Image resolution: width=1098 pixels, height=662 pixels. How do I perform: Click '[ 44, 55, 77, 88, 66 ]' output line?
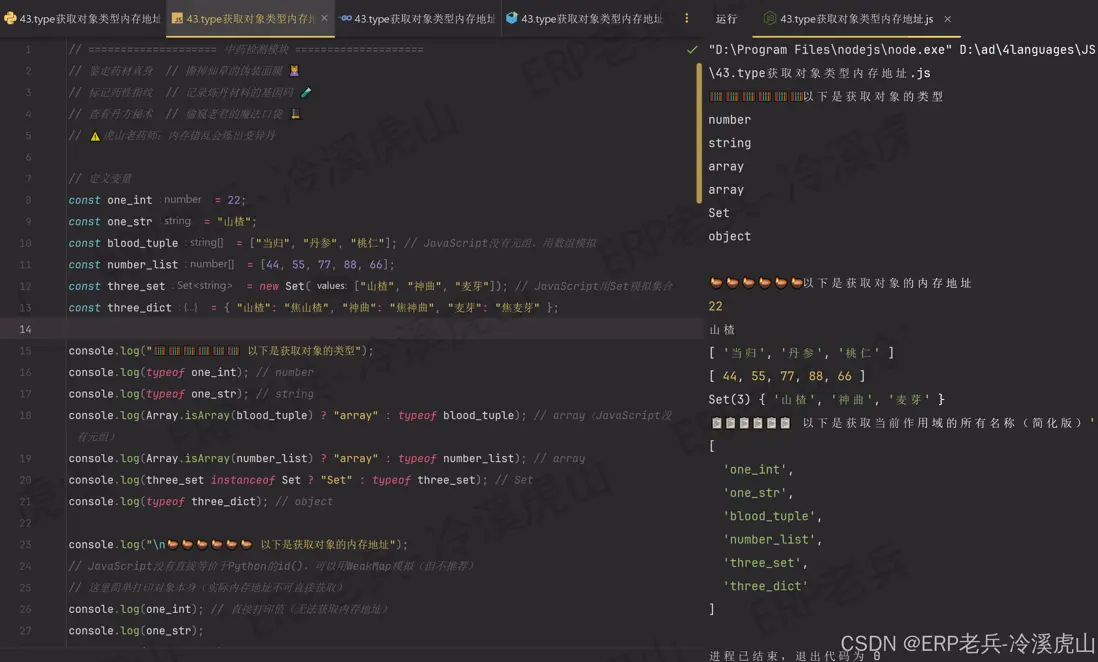[786, 376]
